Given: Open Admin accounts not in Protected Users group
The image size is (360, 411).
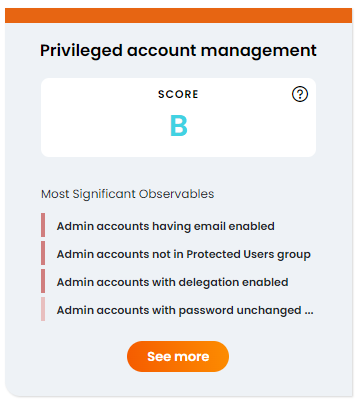Looking at the screenshot, I should point(184,254).
